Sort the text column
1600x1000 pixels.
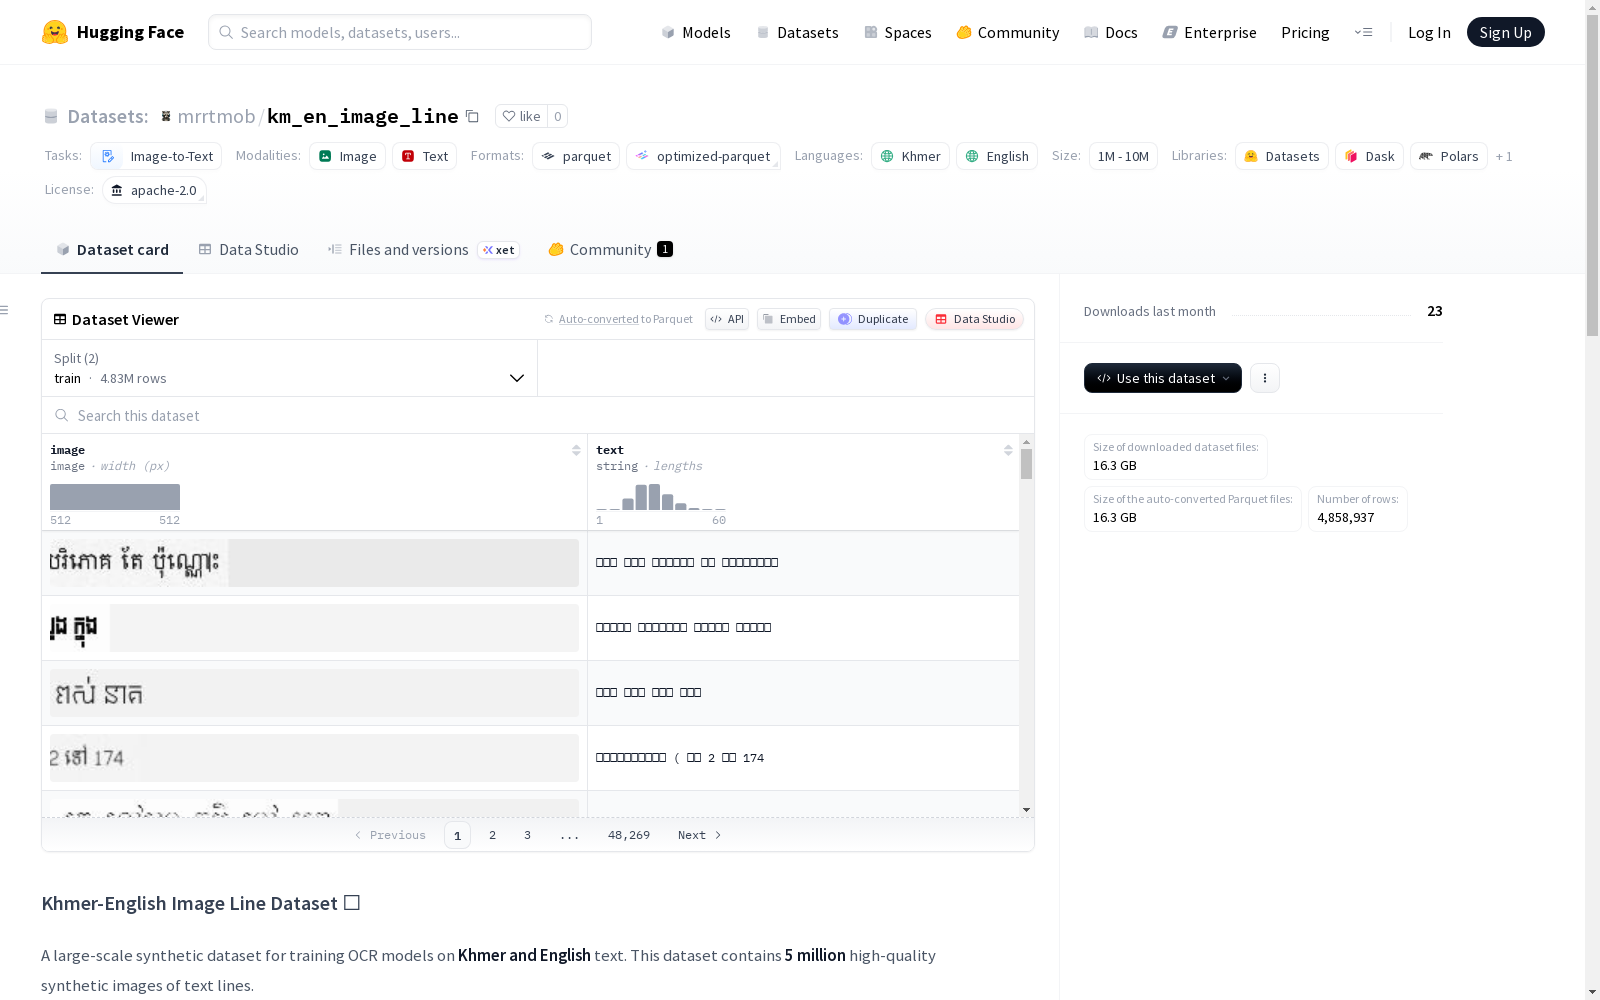(x=1008, y=450)
